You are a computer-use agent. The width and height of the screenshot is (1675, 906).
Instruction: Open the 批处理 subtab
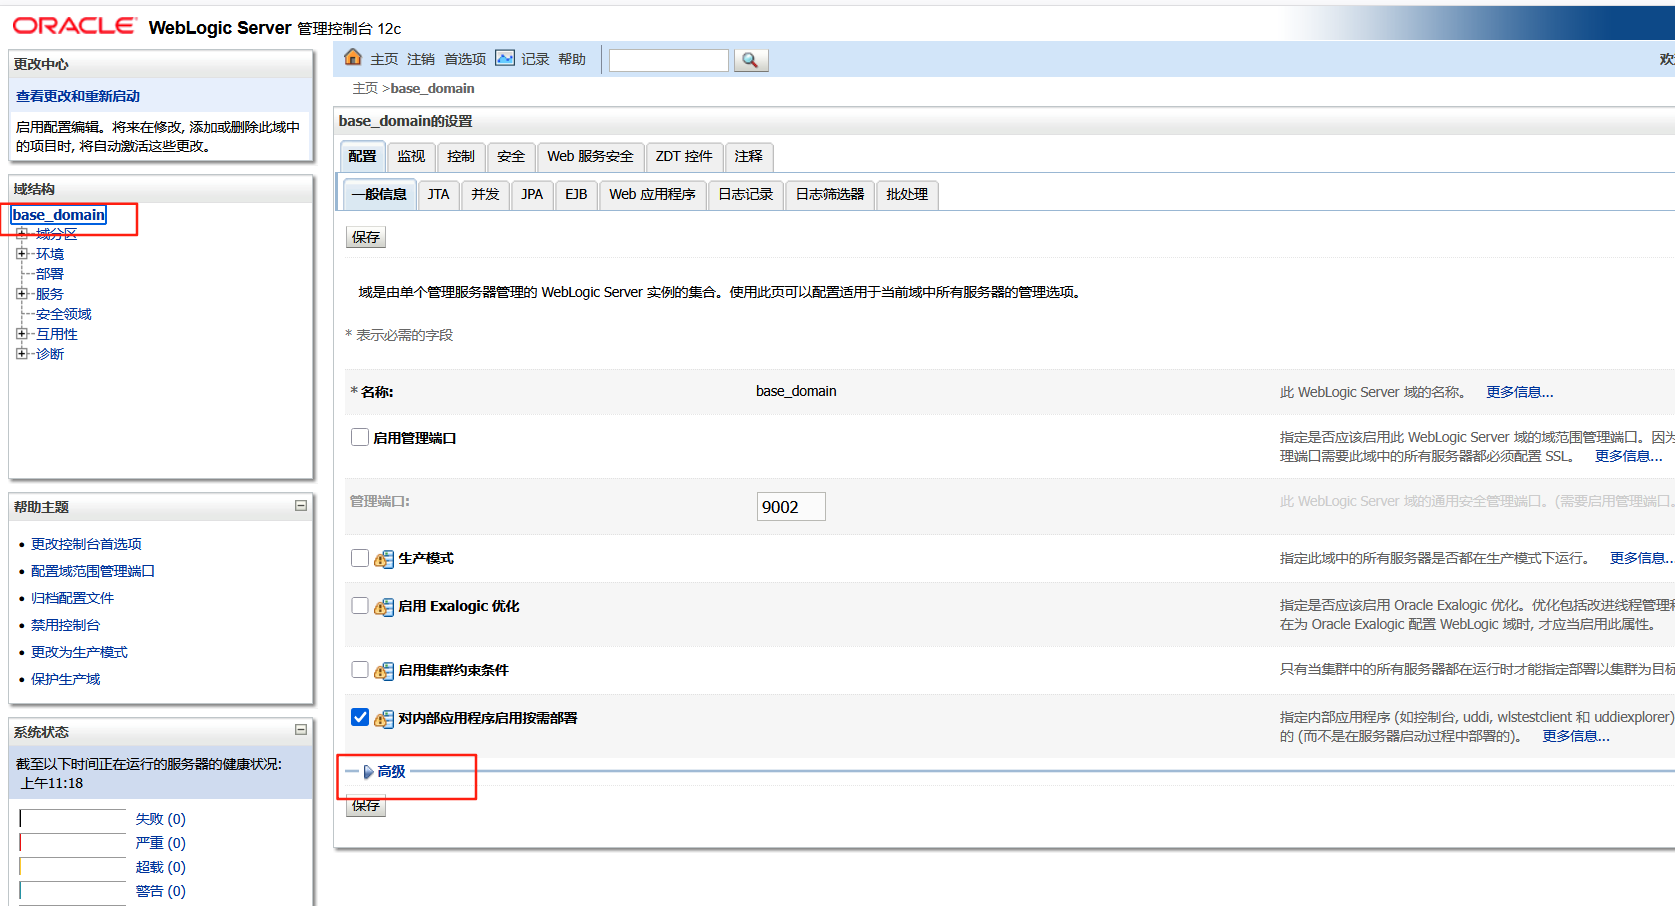coord(907,195)
